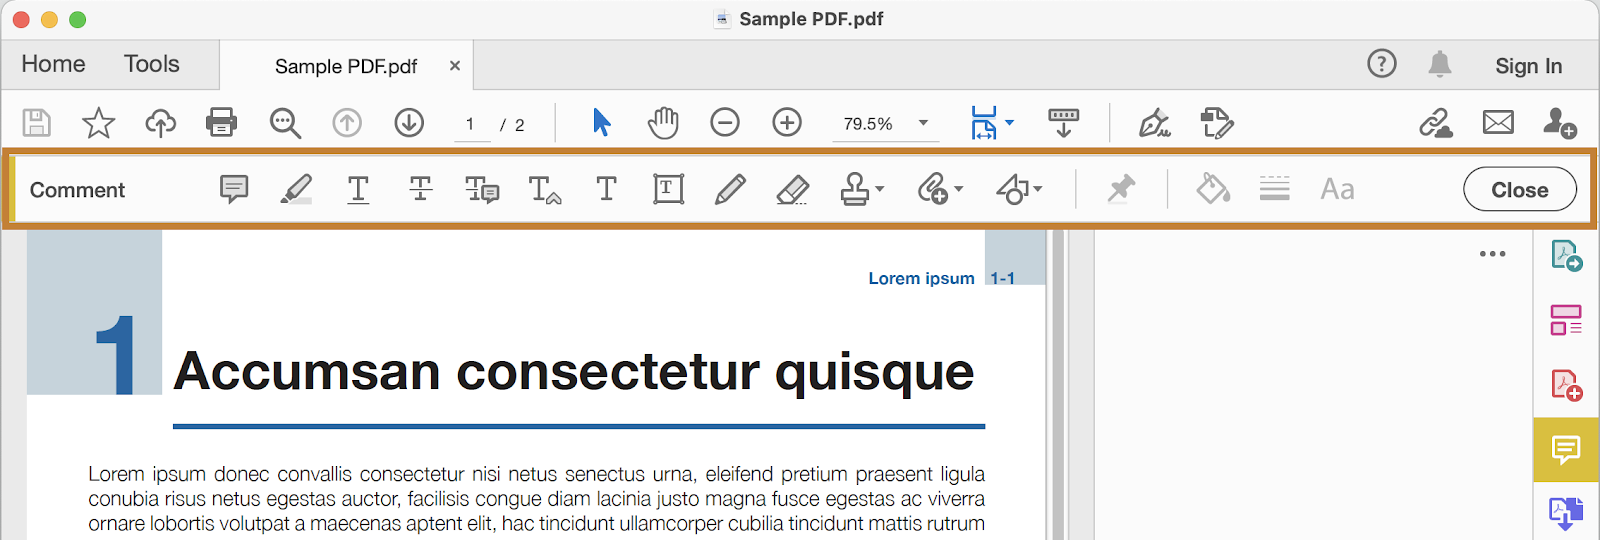1600x540 pixels.
Task: Share a link with the link-cloud icon
Action: tap(1436, 123)
